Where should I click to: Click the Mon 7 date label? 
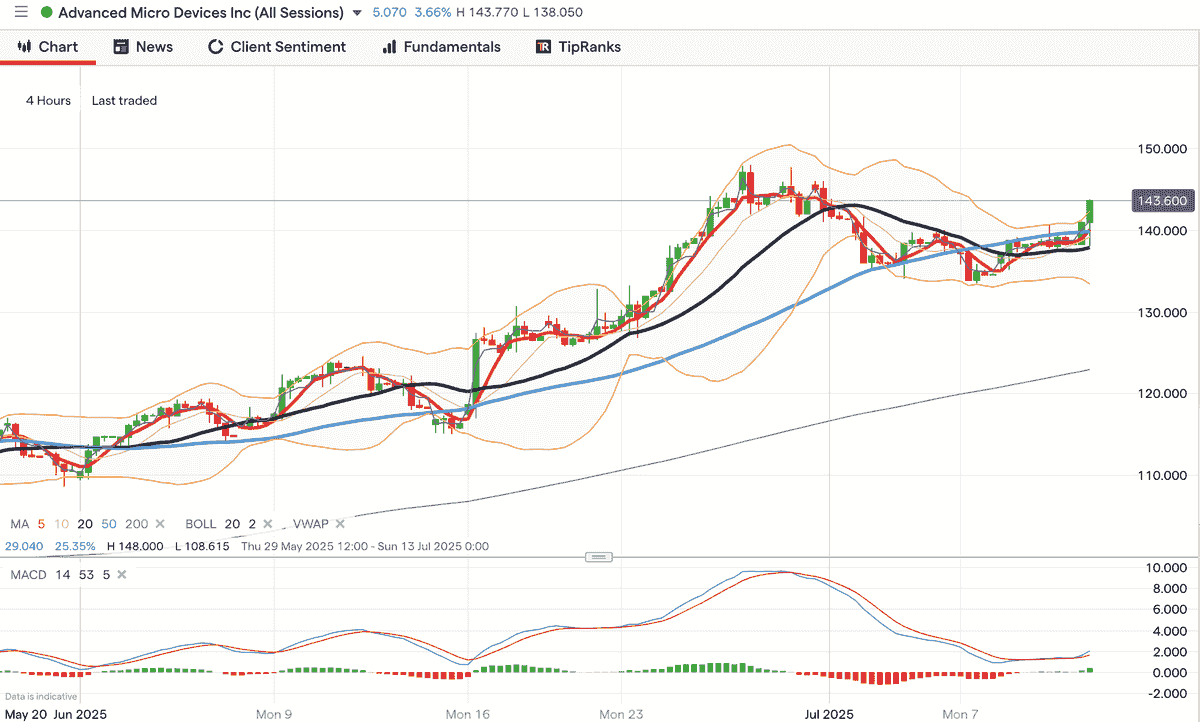[960, 715]
